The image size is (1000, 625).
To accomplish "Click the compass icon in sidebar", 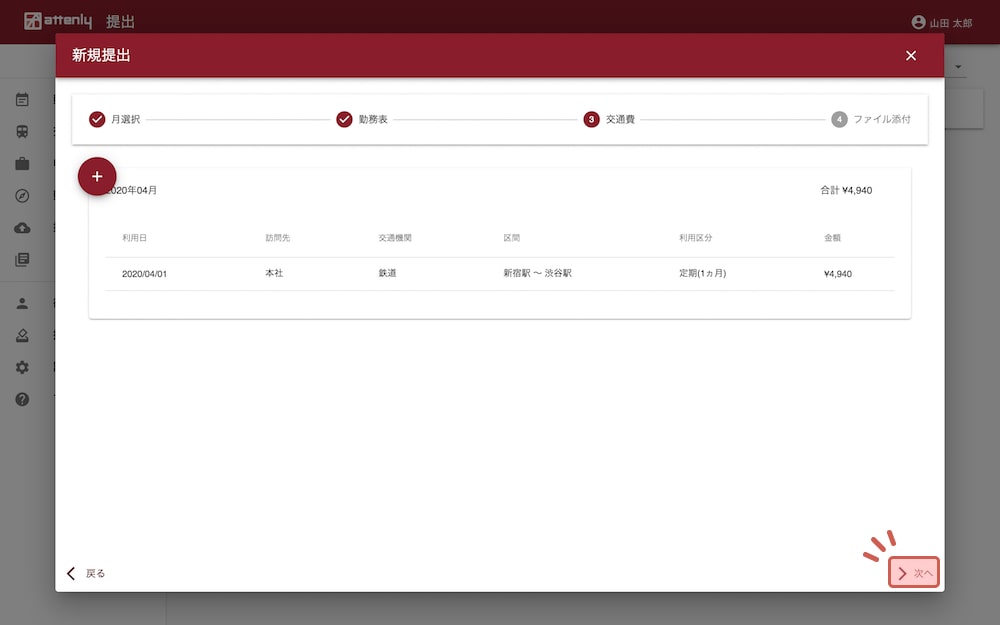I will pos(22,196).
